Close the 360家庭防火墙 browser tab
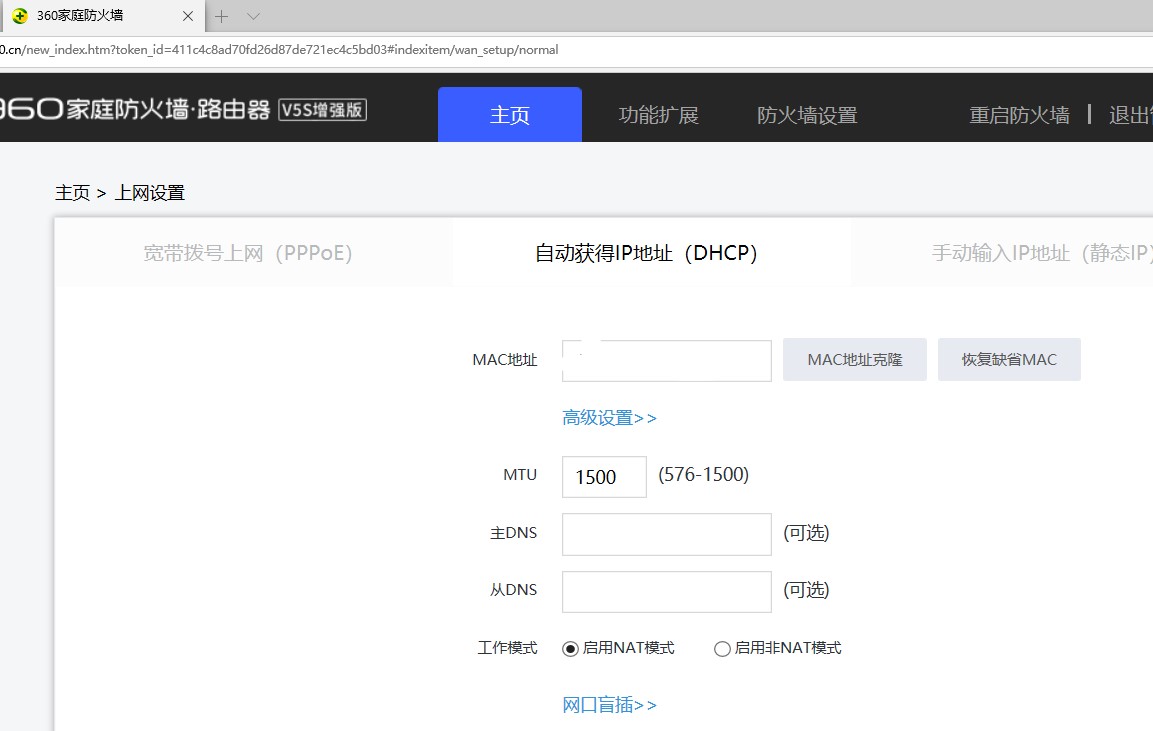Screen dimensions: 1153x731 [188, 15]
